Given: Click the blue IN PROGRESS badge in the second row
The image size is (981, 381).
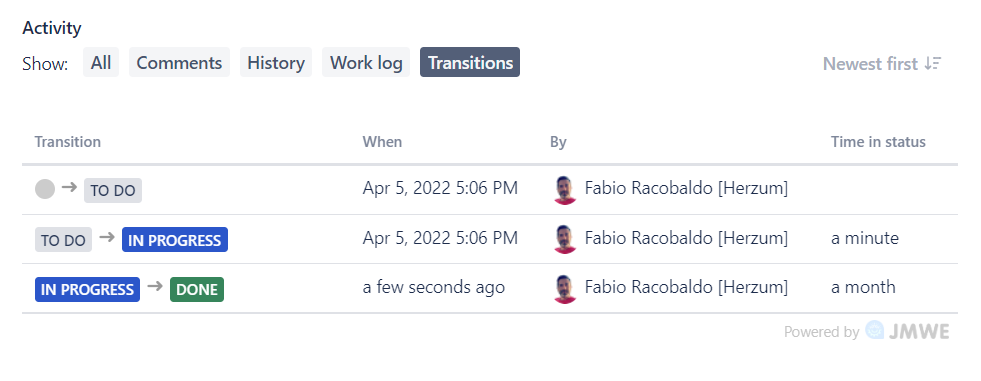Looking at the screenshot, I should (175, 240).
